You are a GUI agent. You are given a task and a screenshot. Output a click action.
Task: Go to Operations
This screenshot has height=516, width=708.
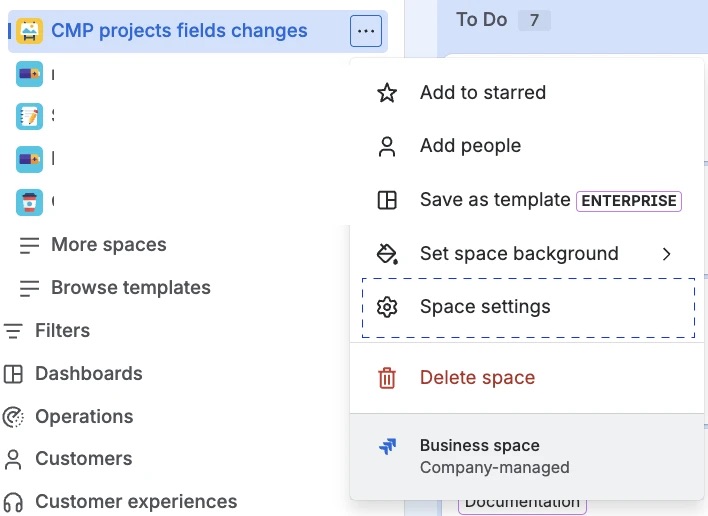click(x=84, y=417)
